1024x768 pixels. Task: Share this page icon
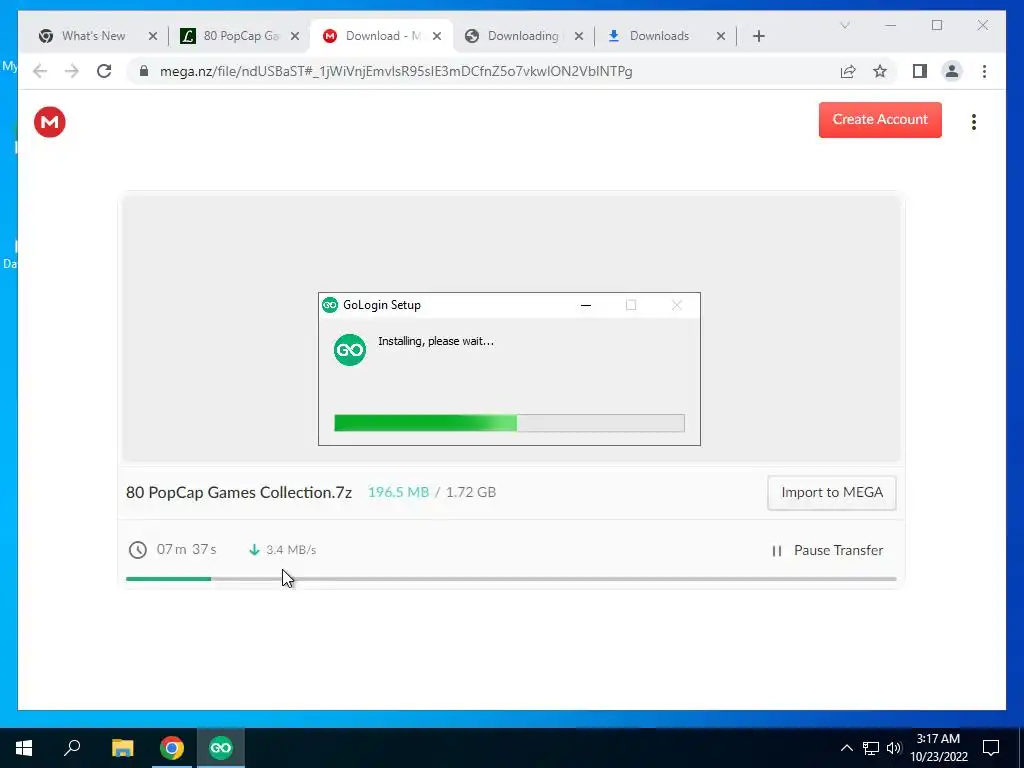click(848, 71)
